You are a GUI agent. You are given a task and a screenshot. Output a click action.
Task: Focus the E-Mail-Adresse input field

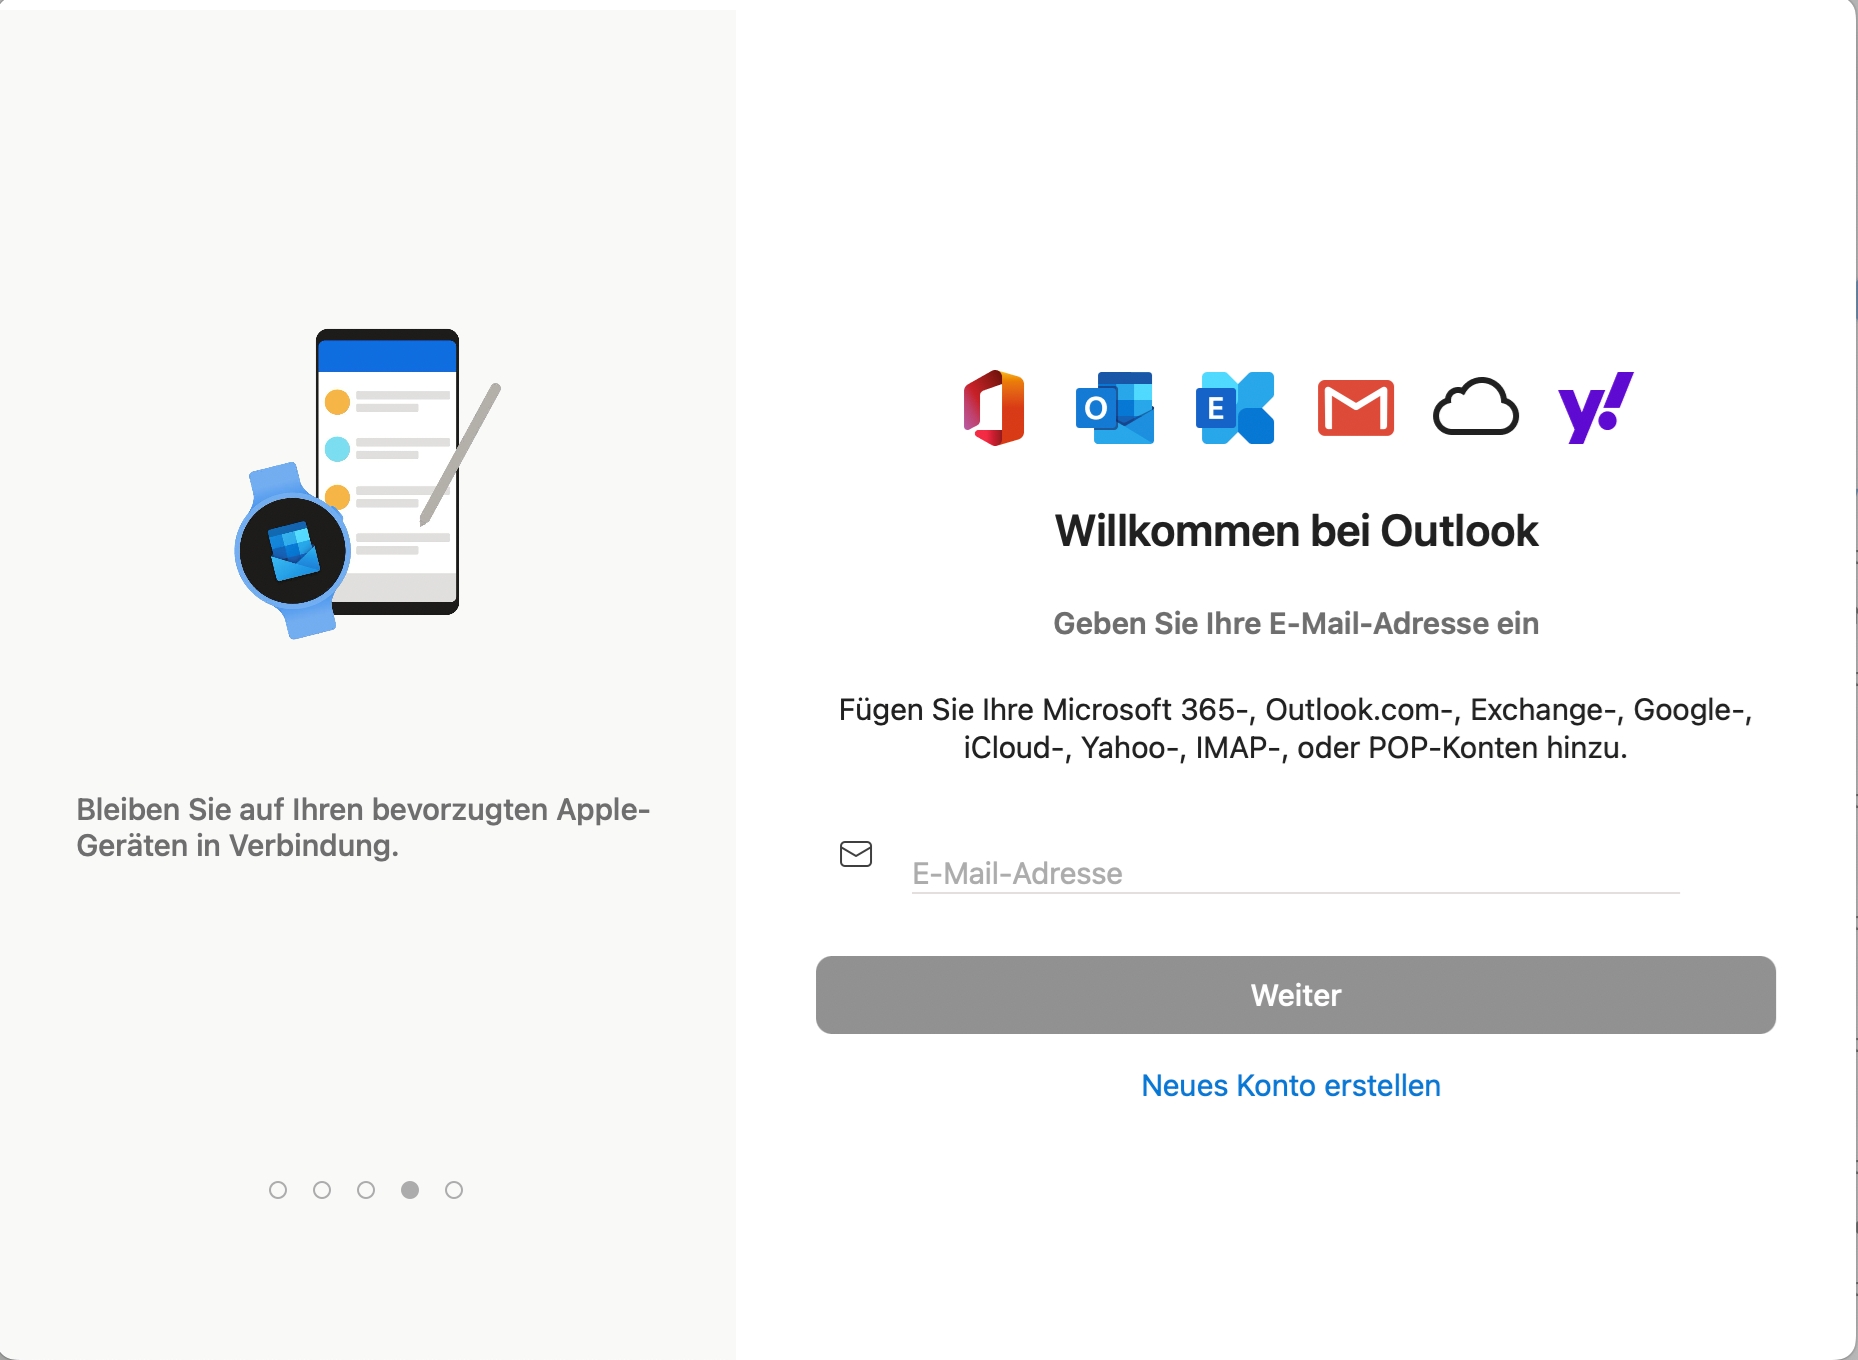(x=1295, y=873)
